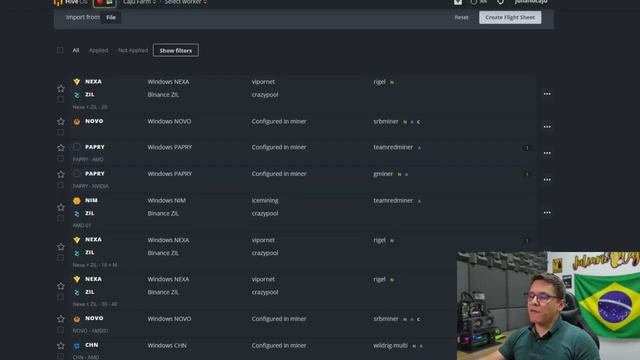Click the Create Flight Sheet button

pyautogui.click(x=510, y=17)
